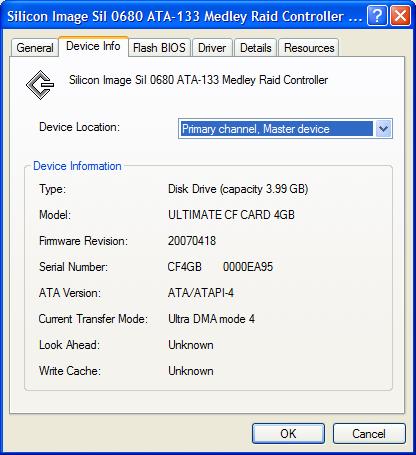Viewport: 416px width, 455px height.
Task: Click the Firmware Revision: label
Action: [83, 241]
